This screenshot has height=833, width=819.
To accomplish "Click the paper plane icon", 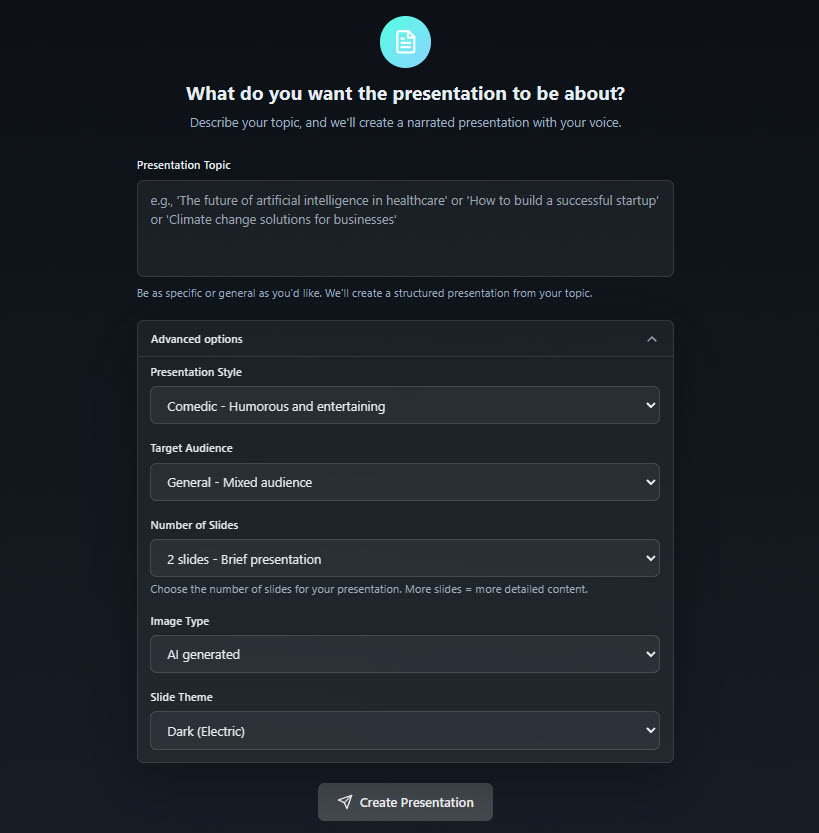I will 345,802.
